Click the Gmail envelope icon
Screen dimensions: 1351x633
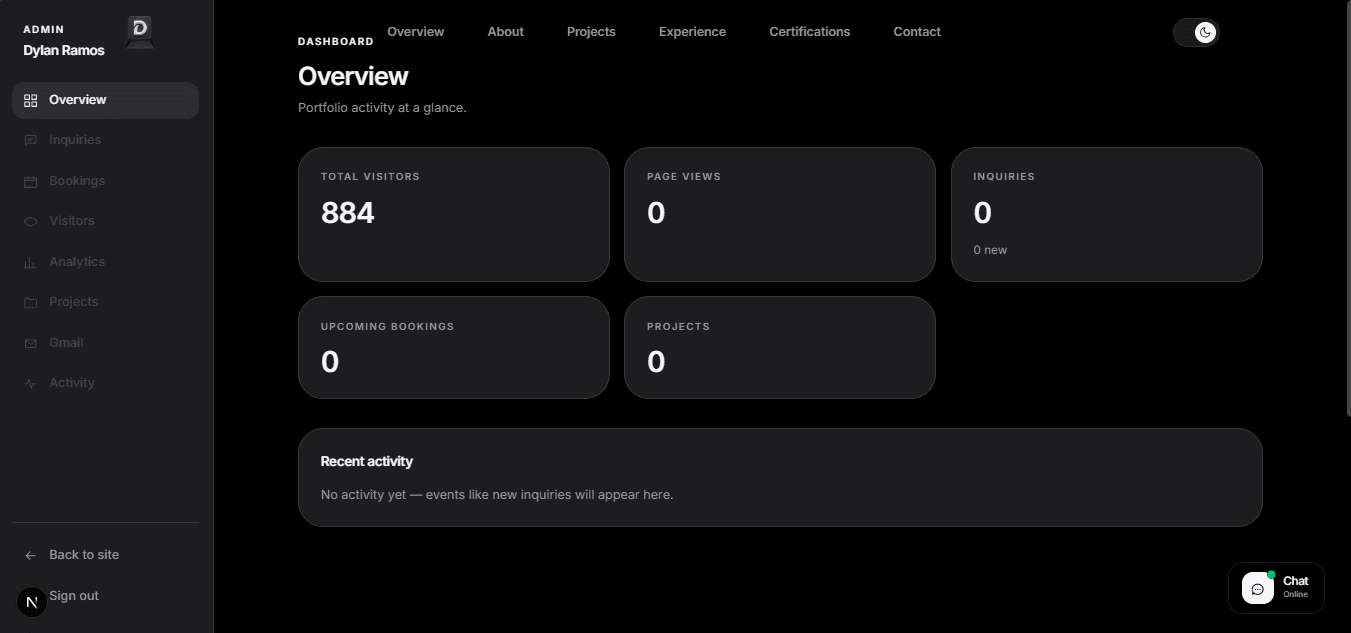tap(30, 343)
